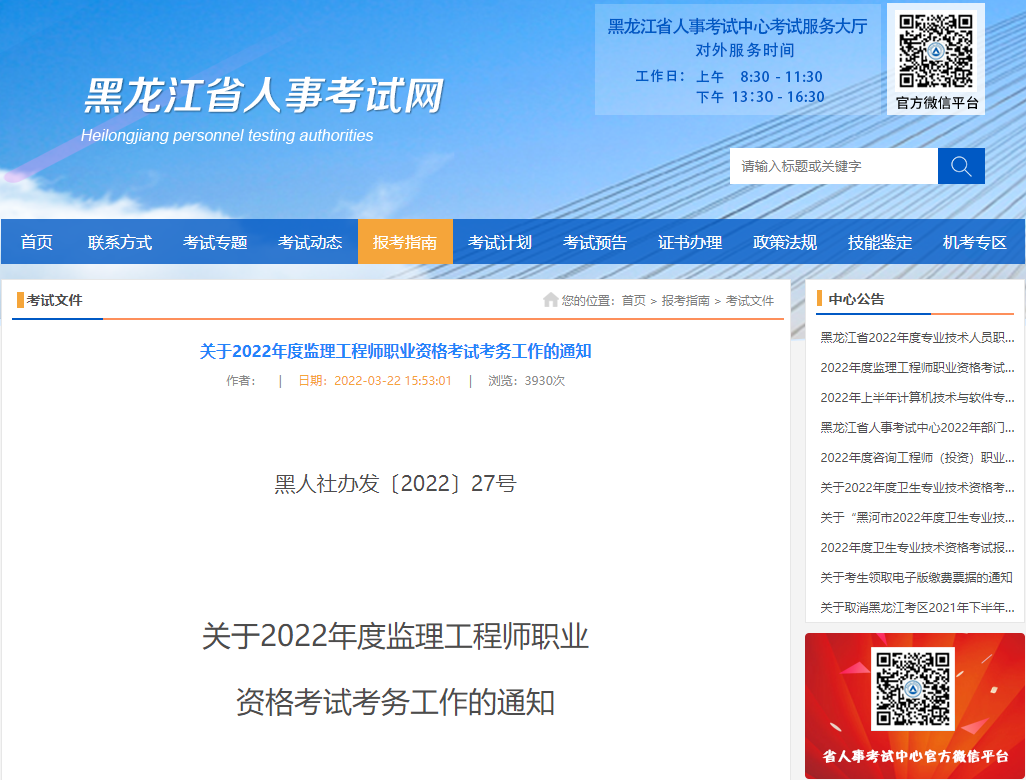Open announcement 关于考生领取电子版缴费票据的通知
Image resolution: width=1026 pixels, height=780 pixels.
(916, 578)
